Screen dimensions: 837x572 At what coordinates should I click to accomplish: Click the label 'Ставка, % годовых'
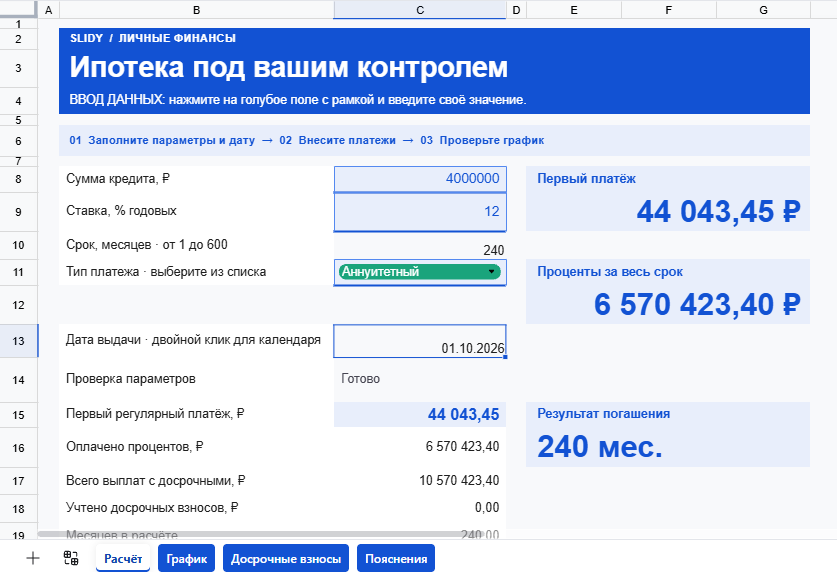[121, 211]
